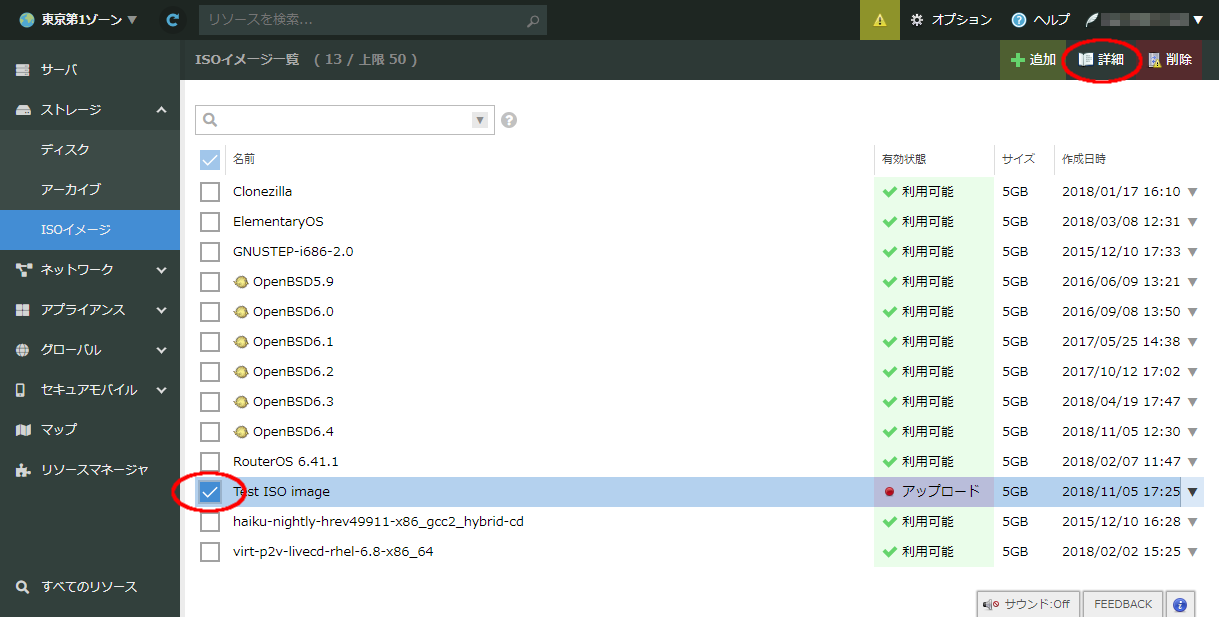Click the help question mark beside search filter
Viewport: 1219px width, 617px height.
[x=509, y=120]
